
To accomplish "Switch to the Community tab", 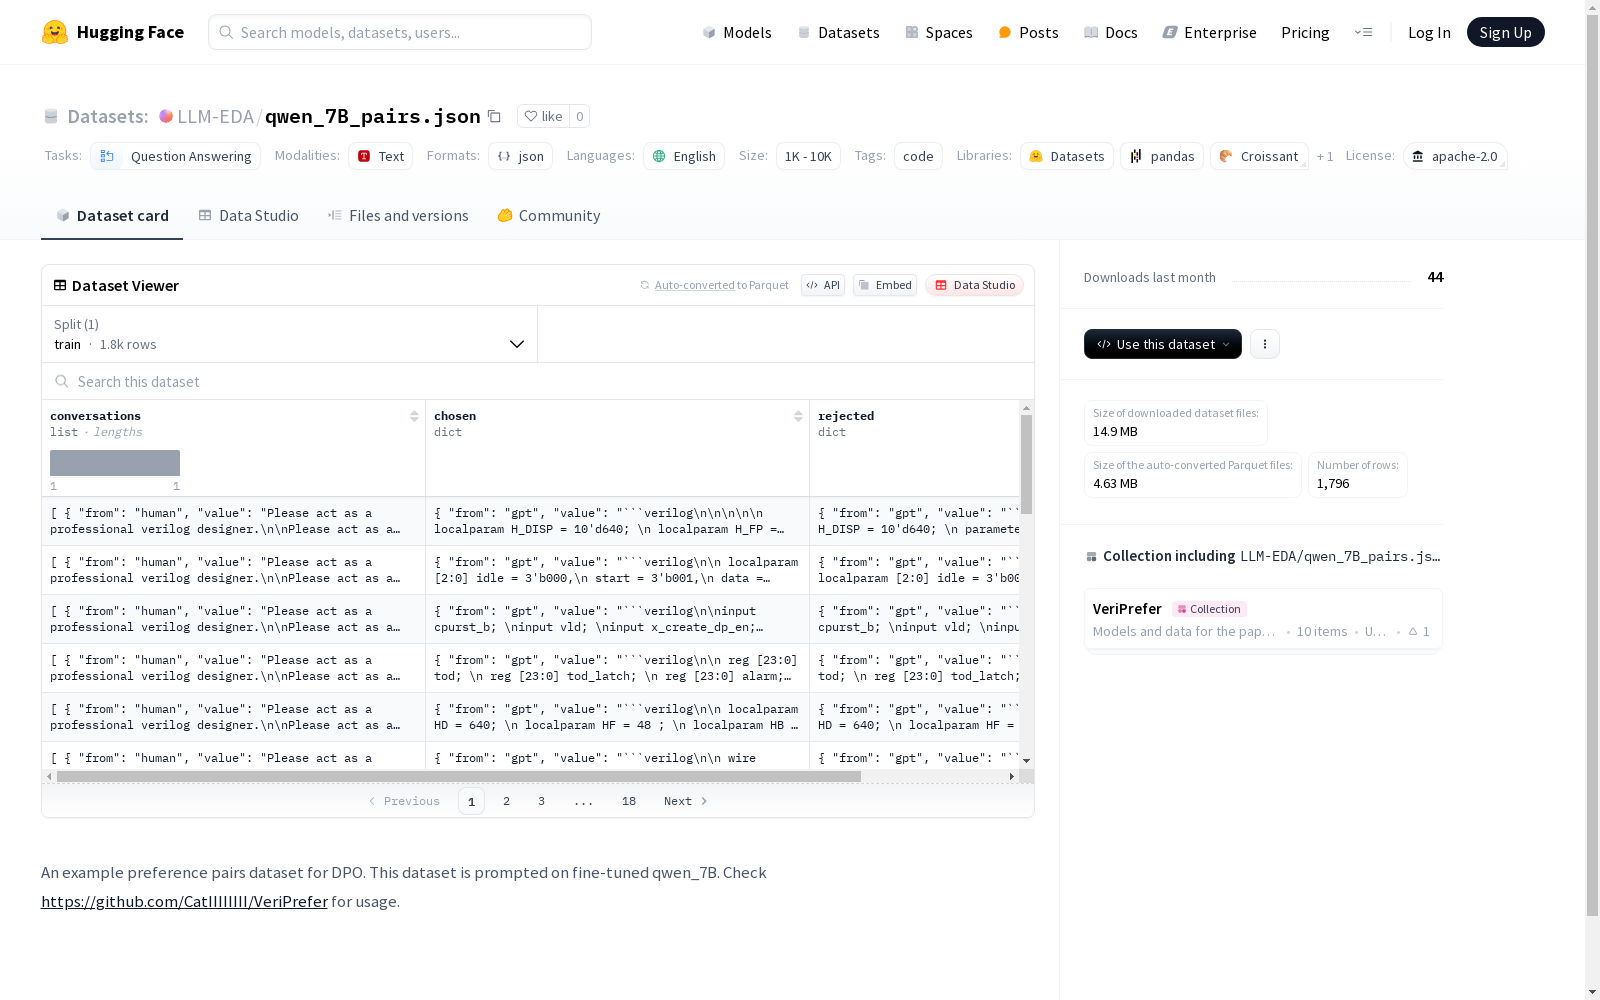I will click(549, 216).
